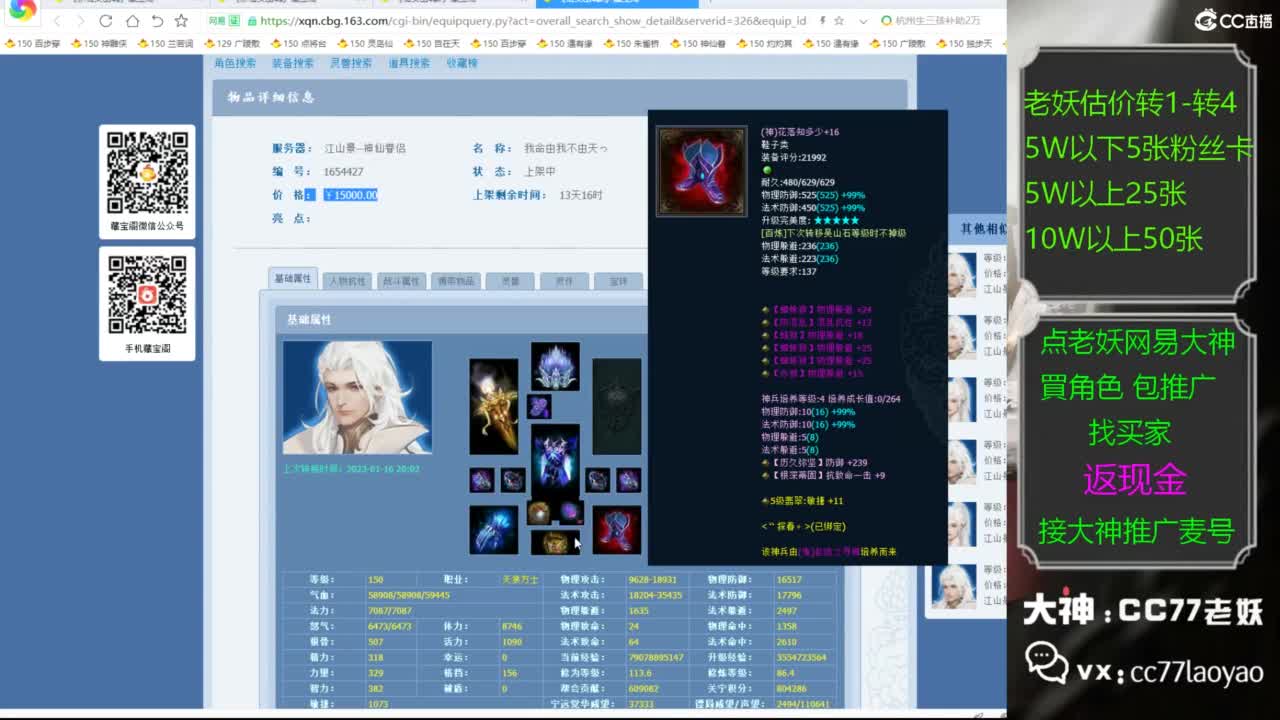Switch to the 人物抗性 tab

(x=348, y=281)
